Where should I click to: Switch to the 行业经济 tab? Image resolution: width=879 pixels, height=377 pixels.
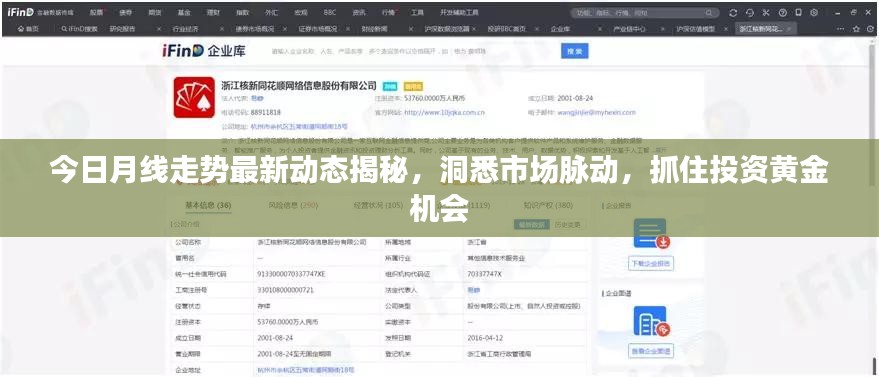186,29
